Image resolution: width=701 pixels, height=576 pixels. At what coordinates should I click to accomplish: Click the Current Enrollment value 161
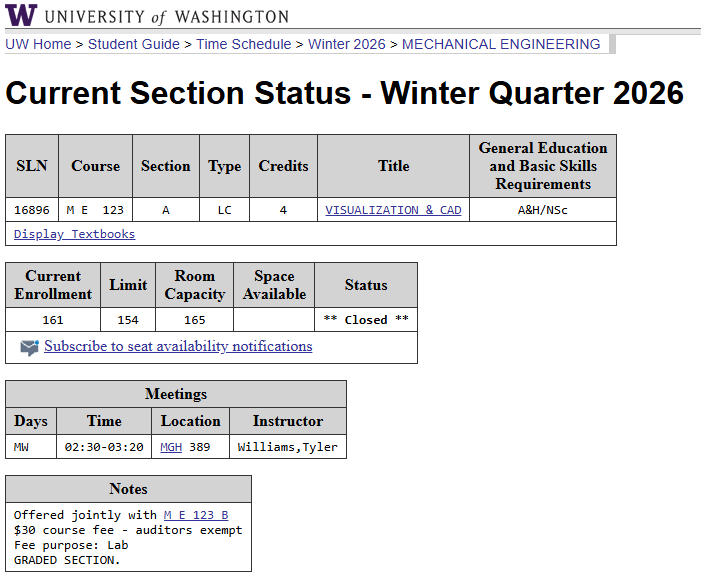click(x=53, y=320)
